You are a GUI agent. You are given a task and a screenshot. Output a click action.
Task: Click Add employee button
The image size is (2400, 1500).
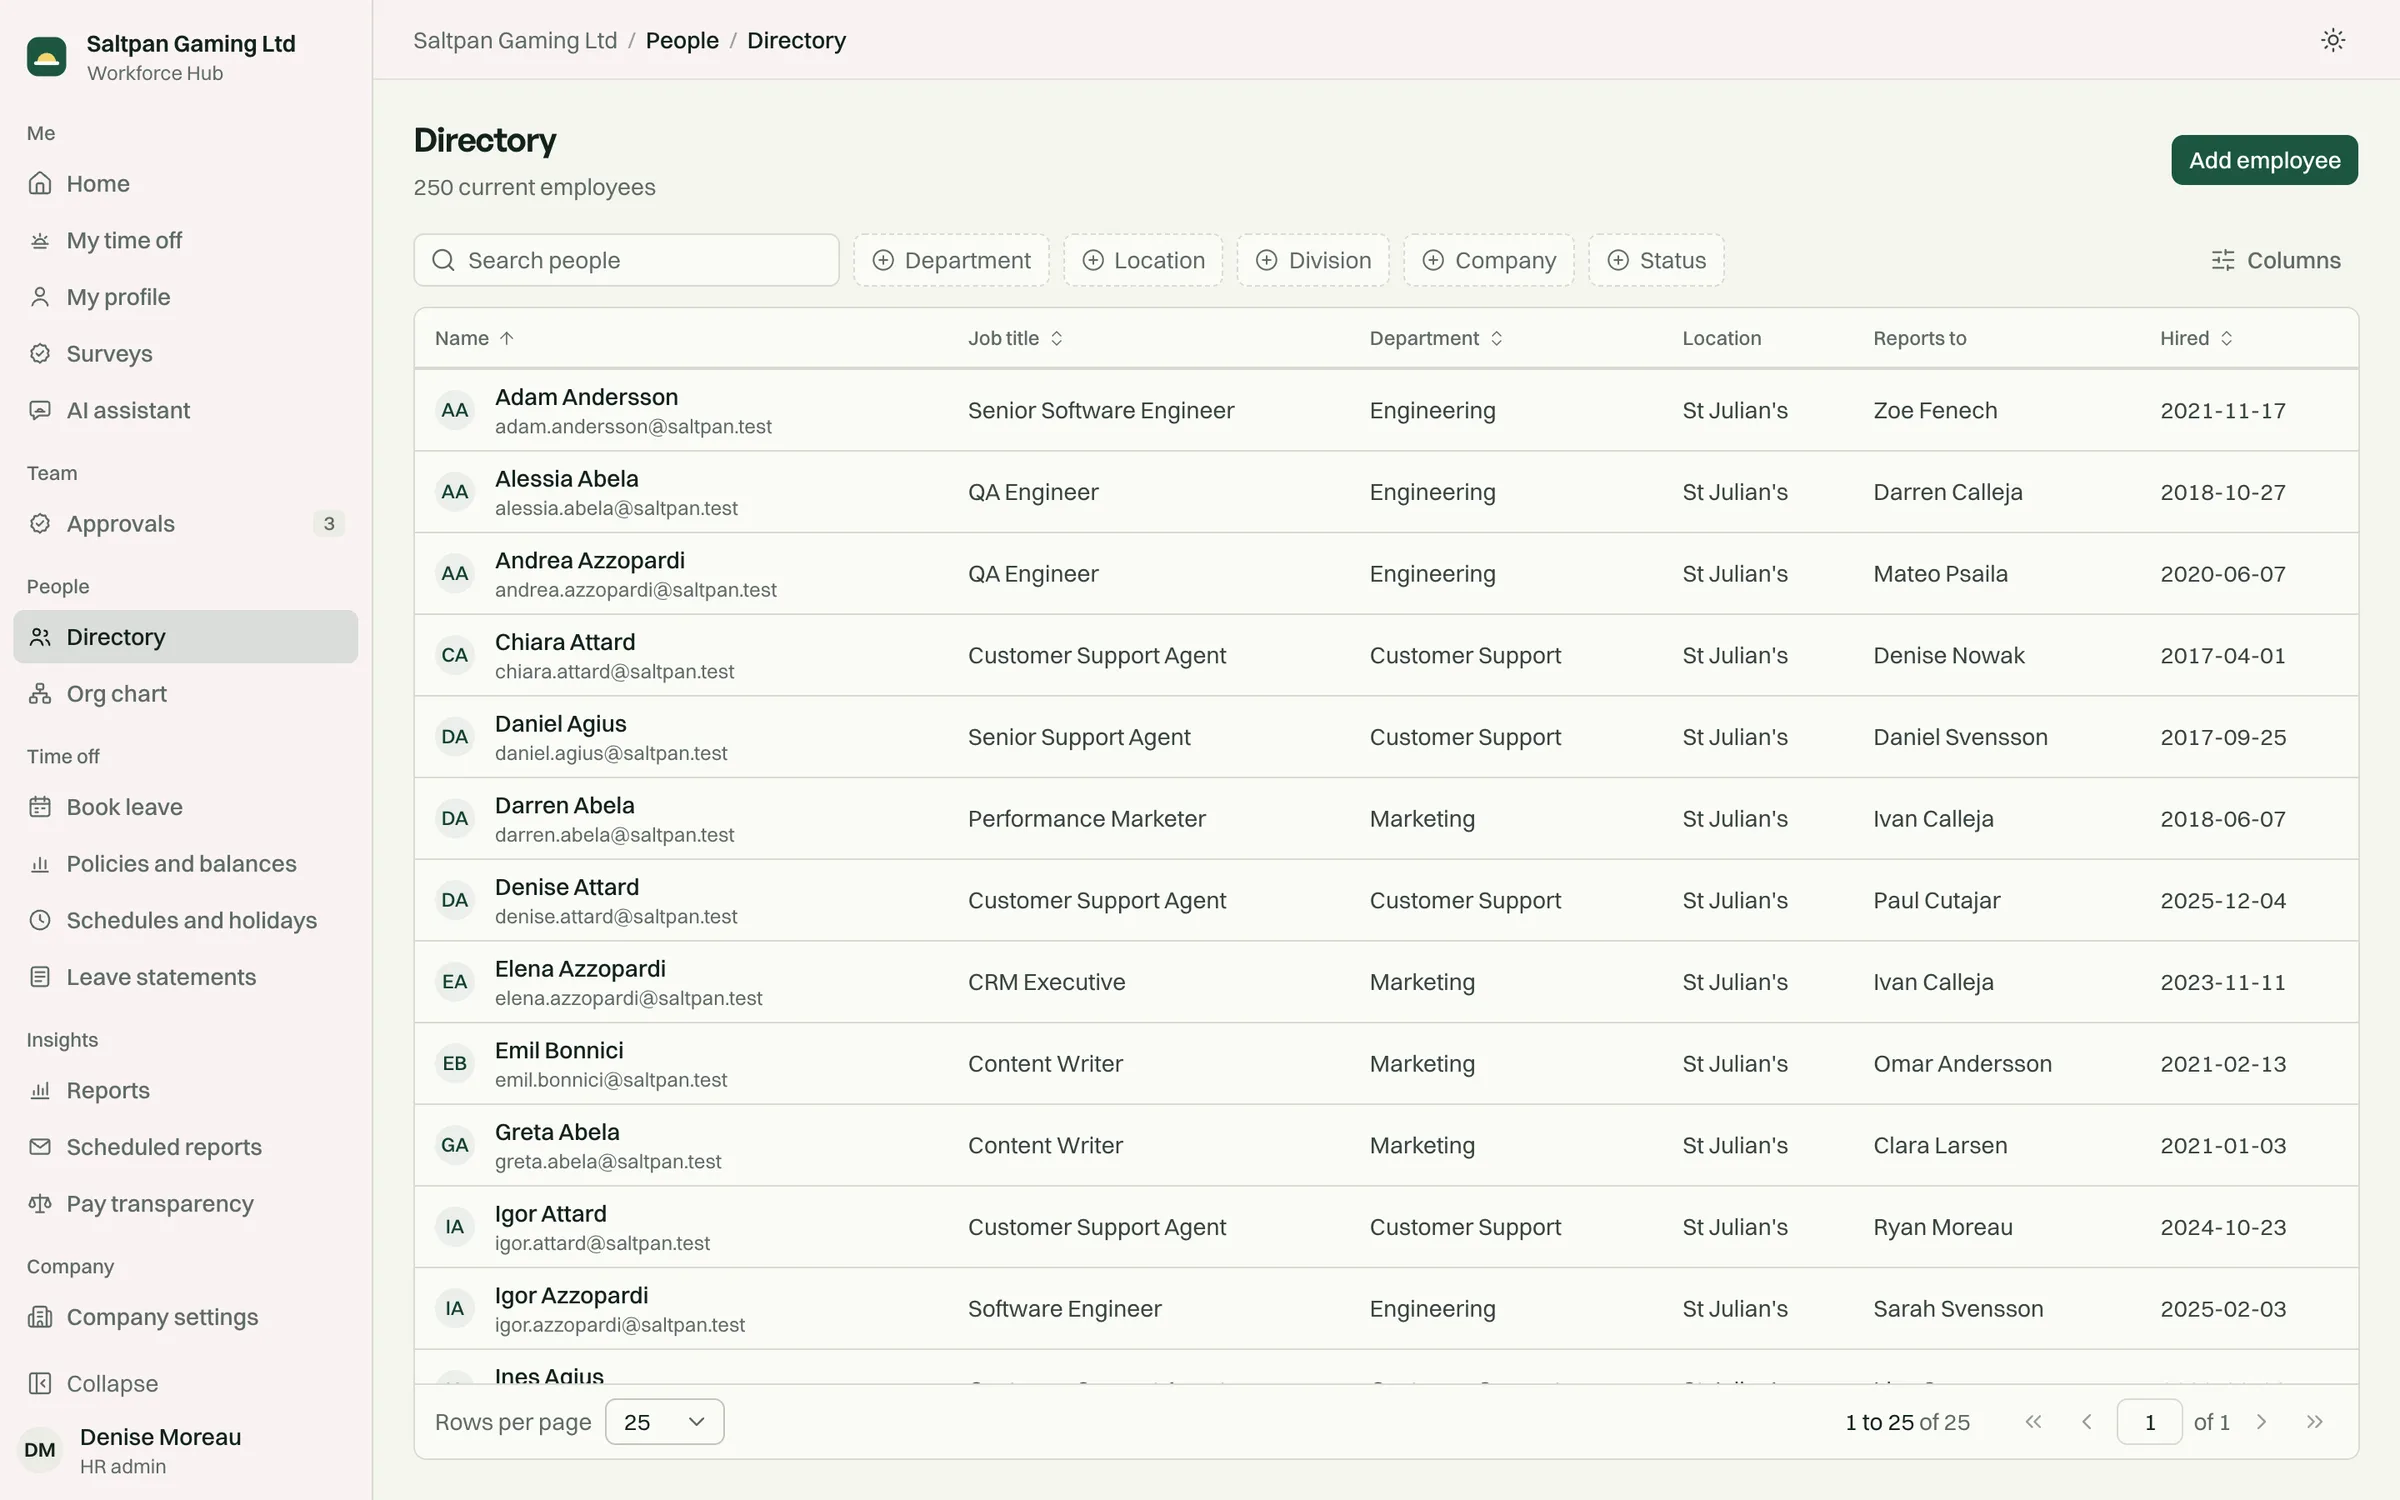tap(2264, 160)
